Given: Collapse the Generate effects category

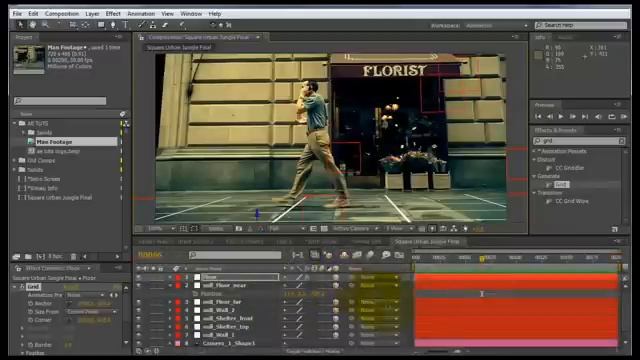Looking at the screenshot, I should click(534, 176).
